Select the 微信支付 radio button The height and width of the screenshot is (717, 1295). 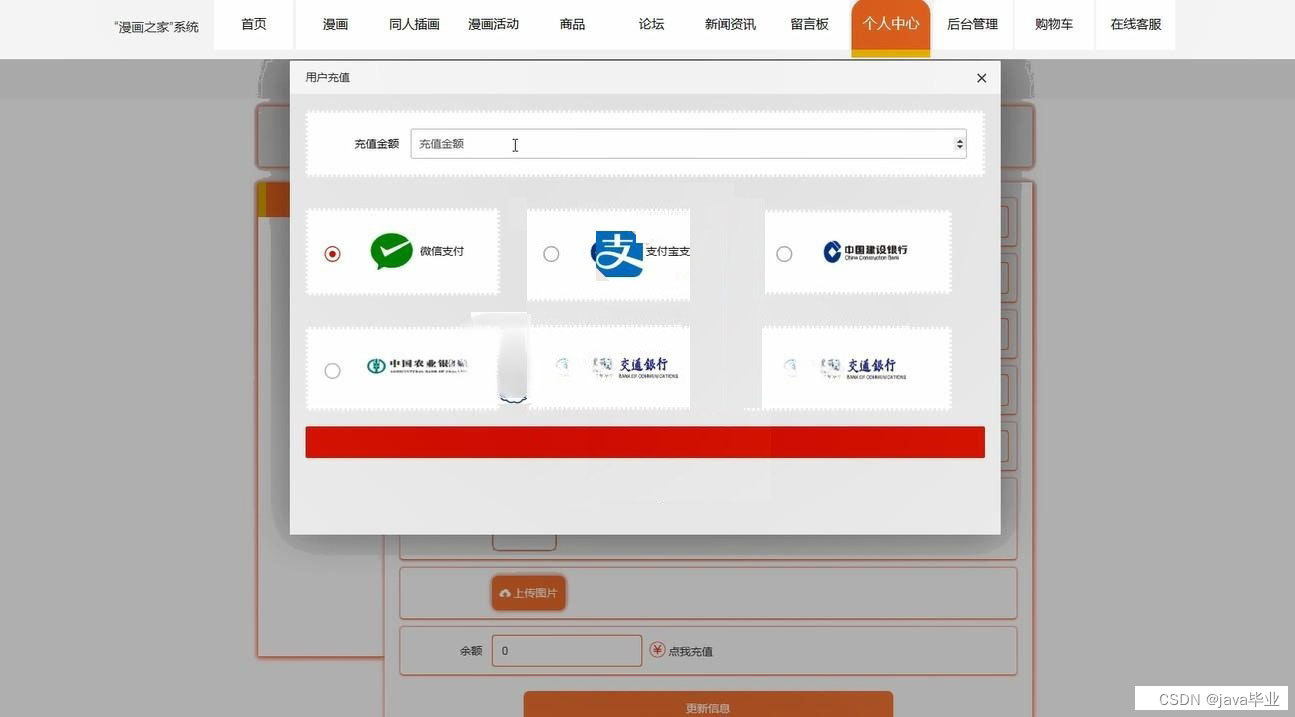[332, 254]
